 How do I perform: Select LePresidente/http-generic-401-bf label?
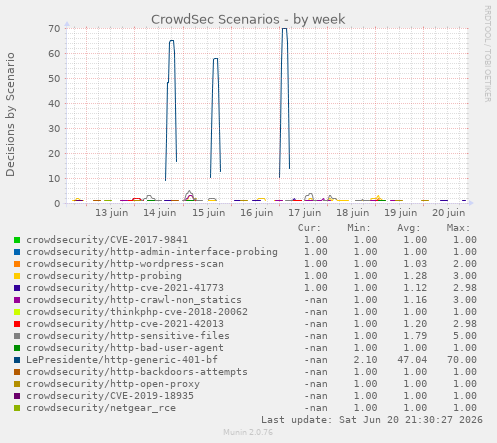(x=122, y=360)
